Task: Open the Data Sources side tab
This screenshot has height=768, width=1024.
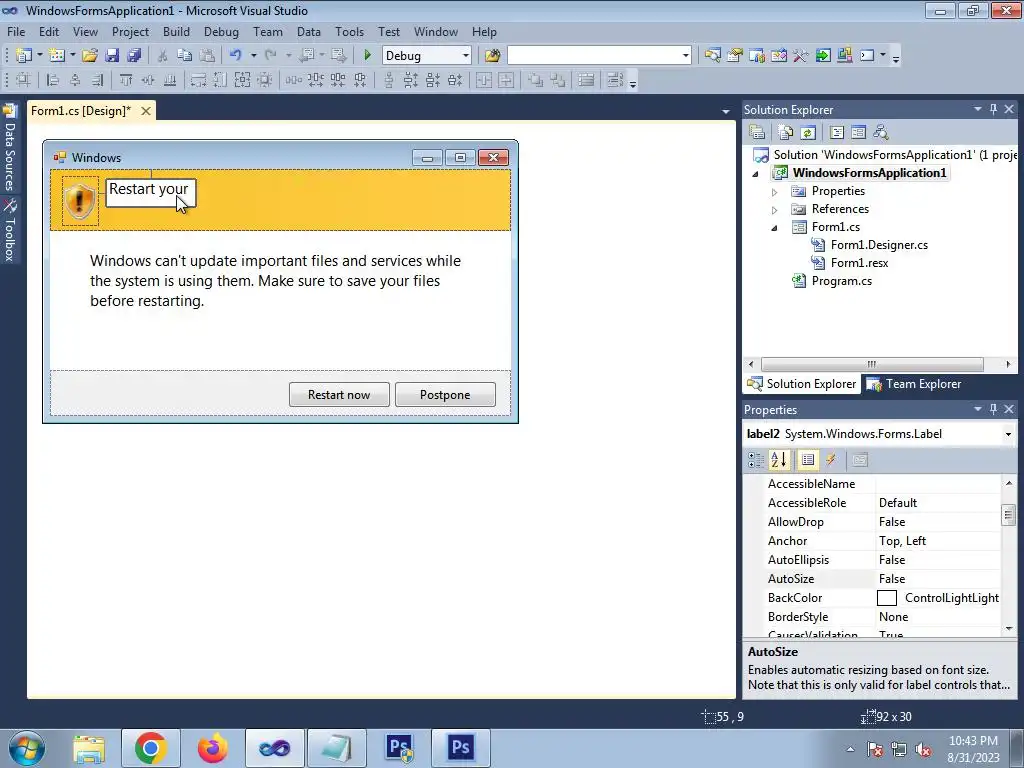Action: click(10, 149)
